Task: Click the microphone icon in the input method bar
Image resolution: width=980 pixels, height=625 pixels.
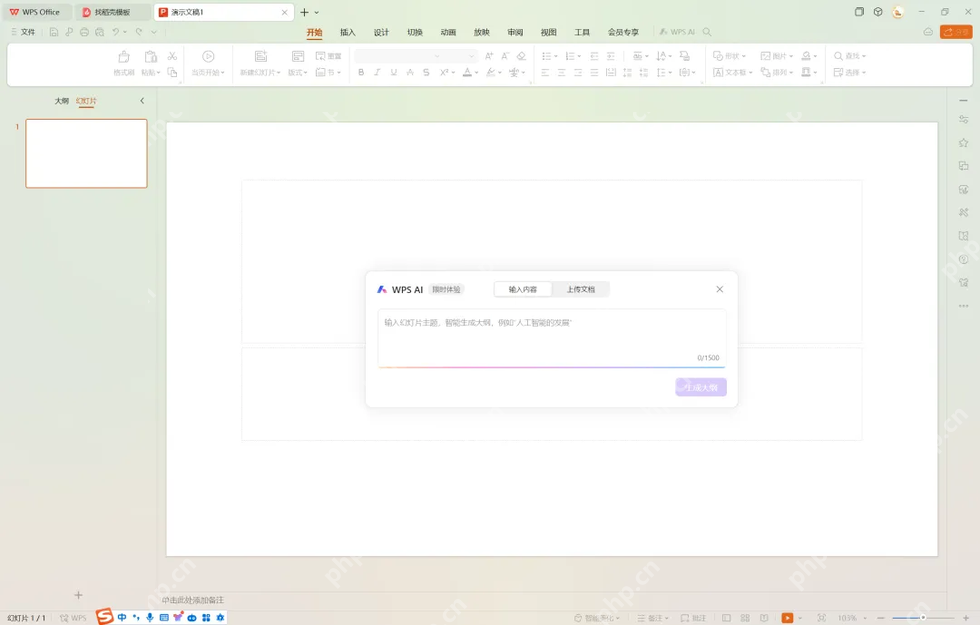Action: coord(150,618)
